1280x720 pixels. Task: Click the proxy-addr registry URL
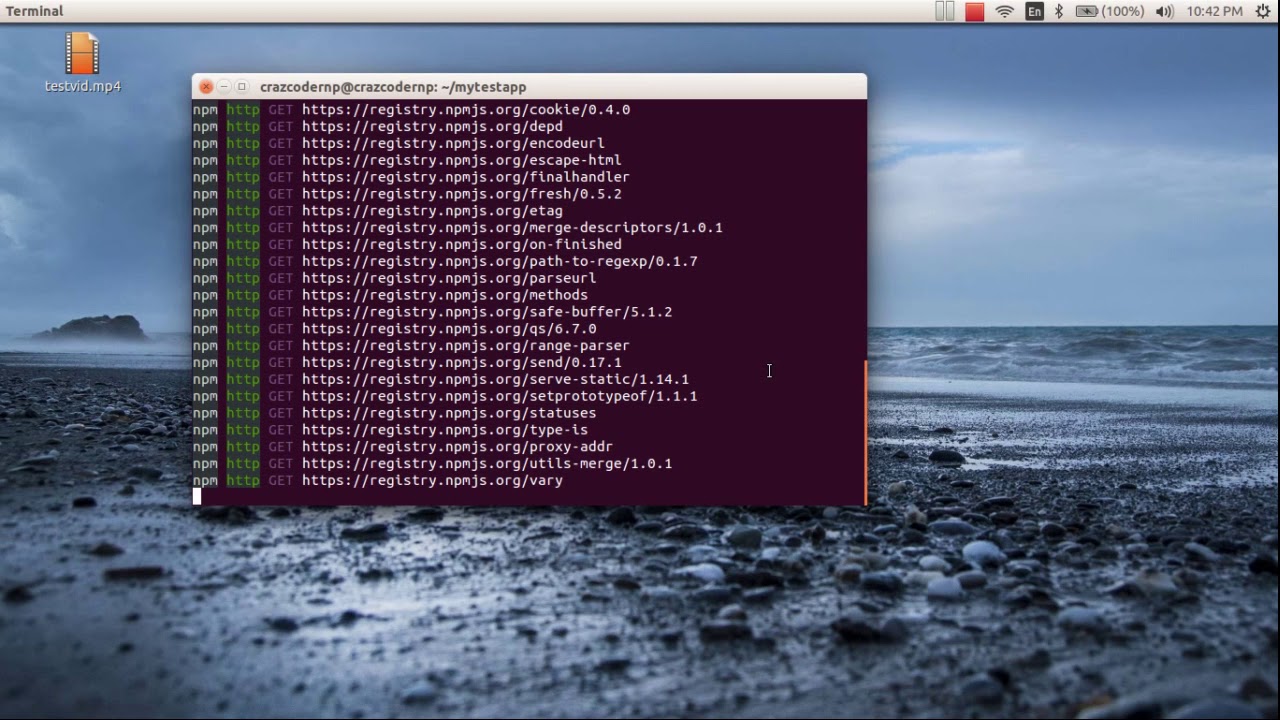click(457, 447)
